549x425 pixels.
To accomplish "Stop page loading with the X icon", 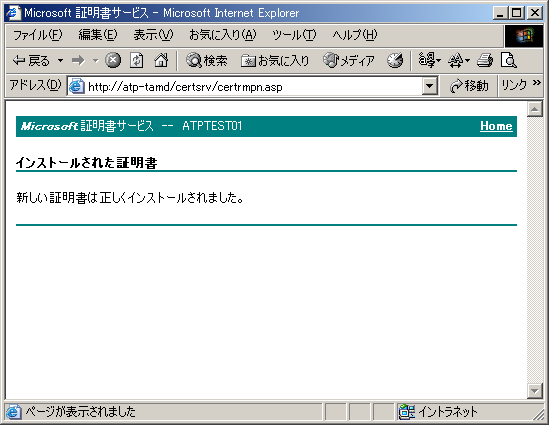I will [x=113, y=61].
